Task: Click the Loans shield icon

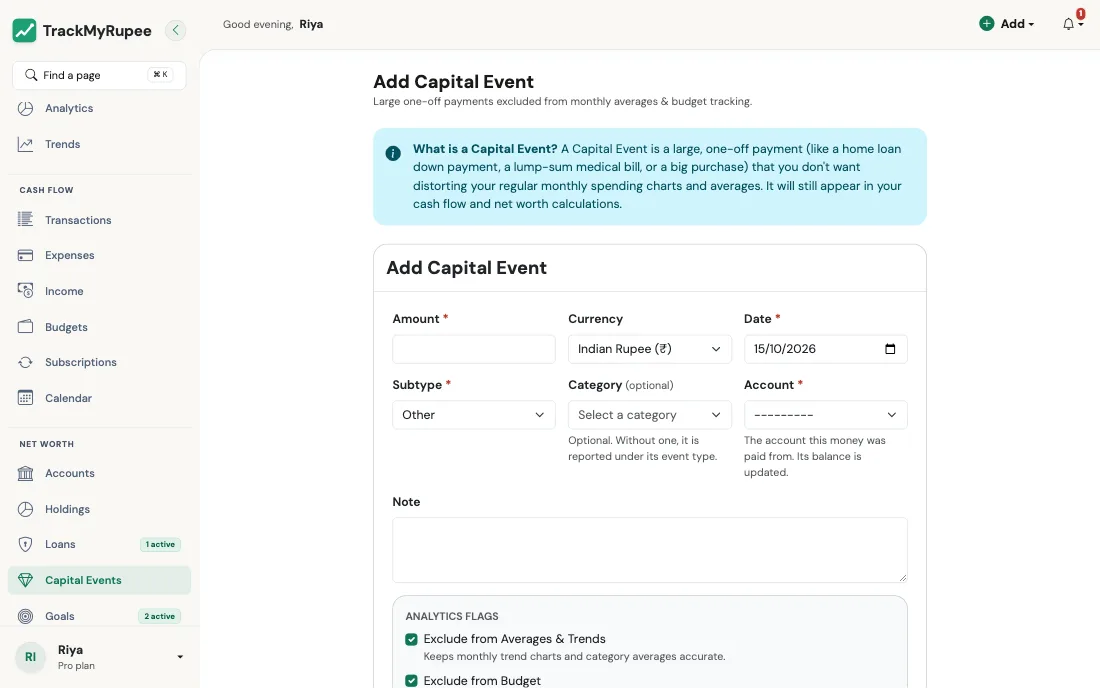Action: point(25,544)
